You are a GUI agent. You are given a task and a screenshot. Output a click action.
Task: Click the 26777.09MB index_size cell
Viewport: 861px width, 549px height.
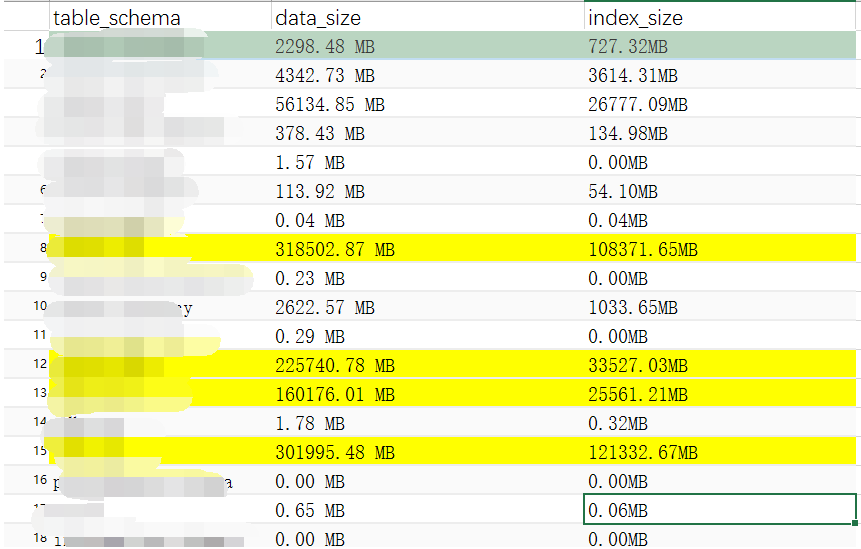tap(638, 104)
